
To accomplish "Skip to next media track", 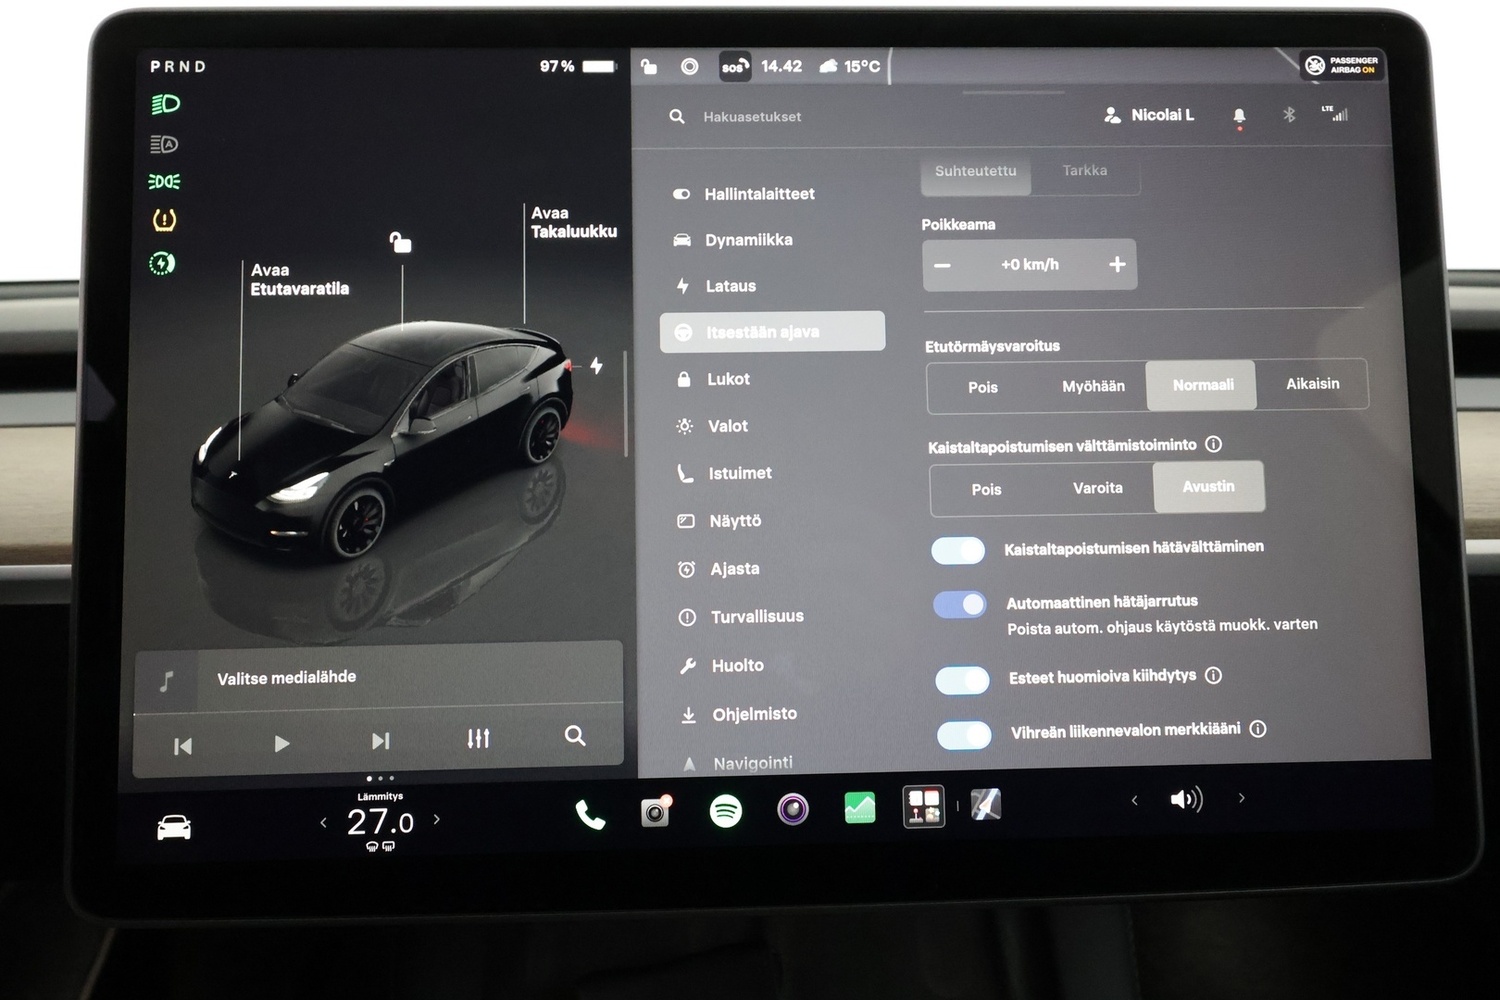I will tap(380, 741).
